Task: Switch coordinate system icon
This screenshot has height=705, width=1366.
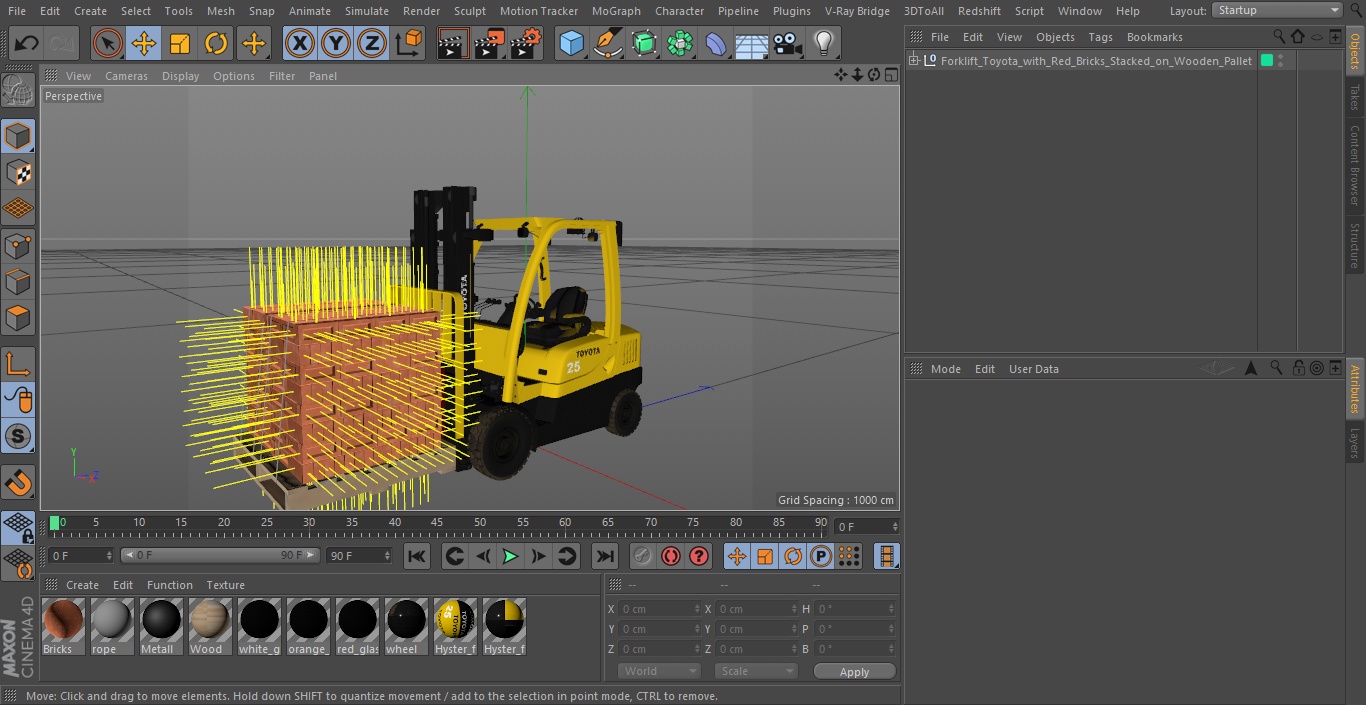Action: pyautogui.click(x=409, y=44)
